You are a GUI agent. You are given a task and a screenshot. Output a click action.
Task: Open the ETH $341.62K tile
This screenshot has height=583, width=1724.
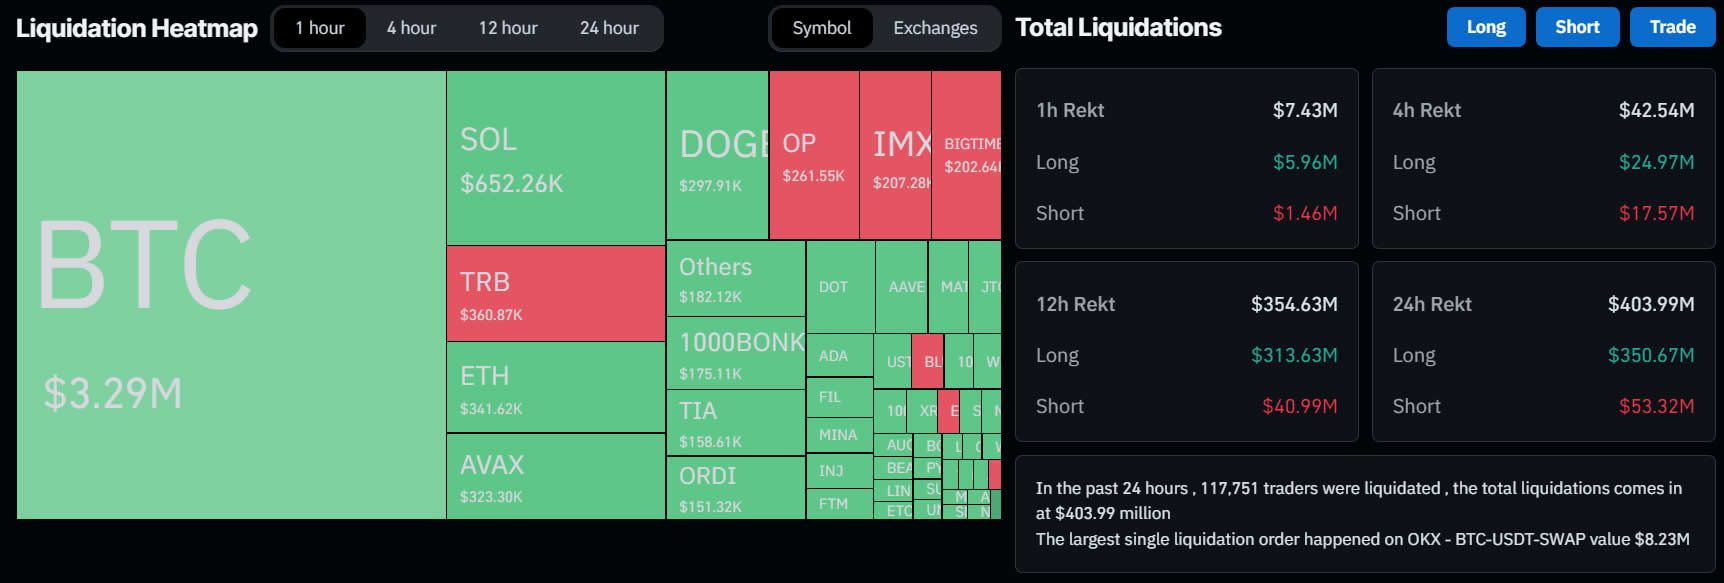556,388
